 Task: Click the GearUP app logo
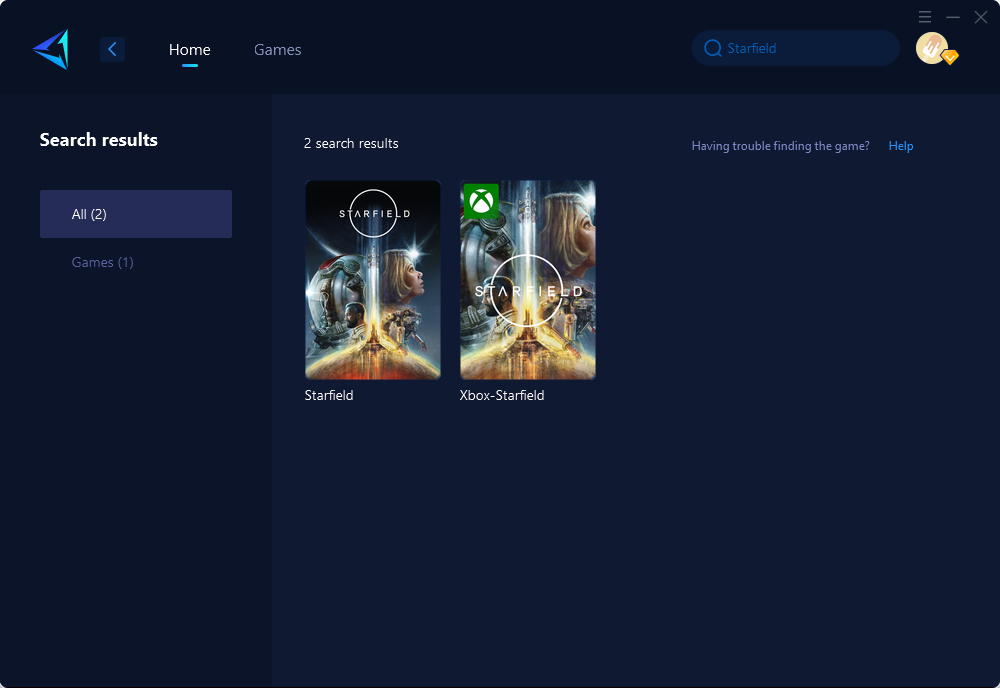point(51,49)
